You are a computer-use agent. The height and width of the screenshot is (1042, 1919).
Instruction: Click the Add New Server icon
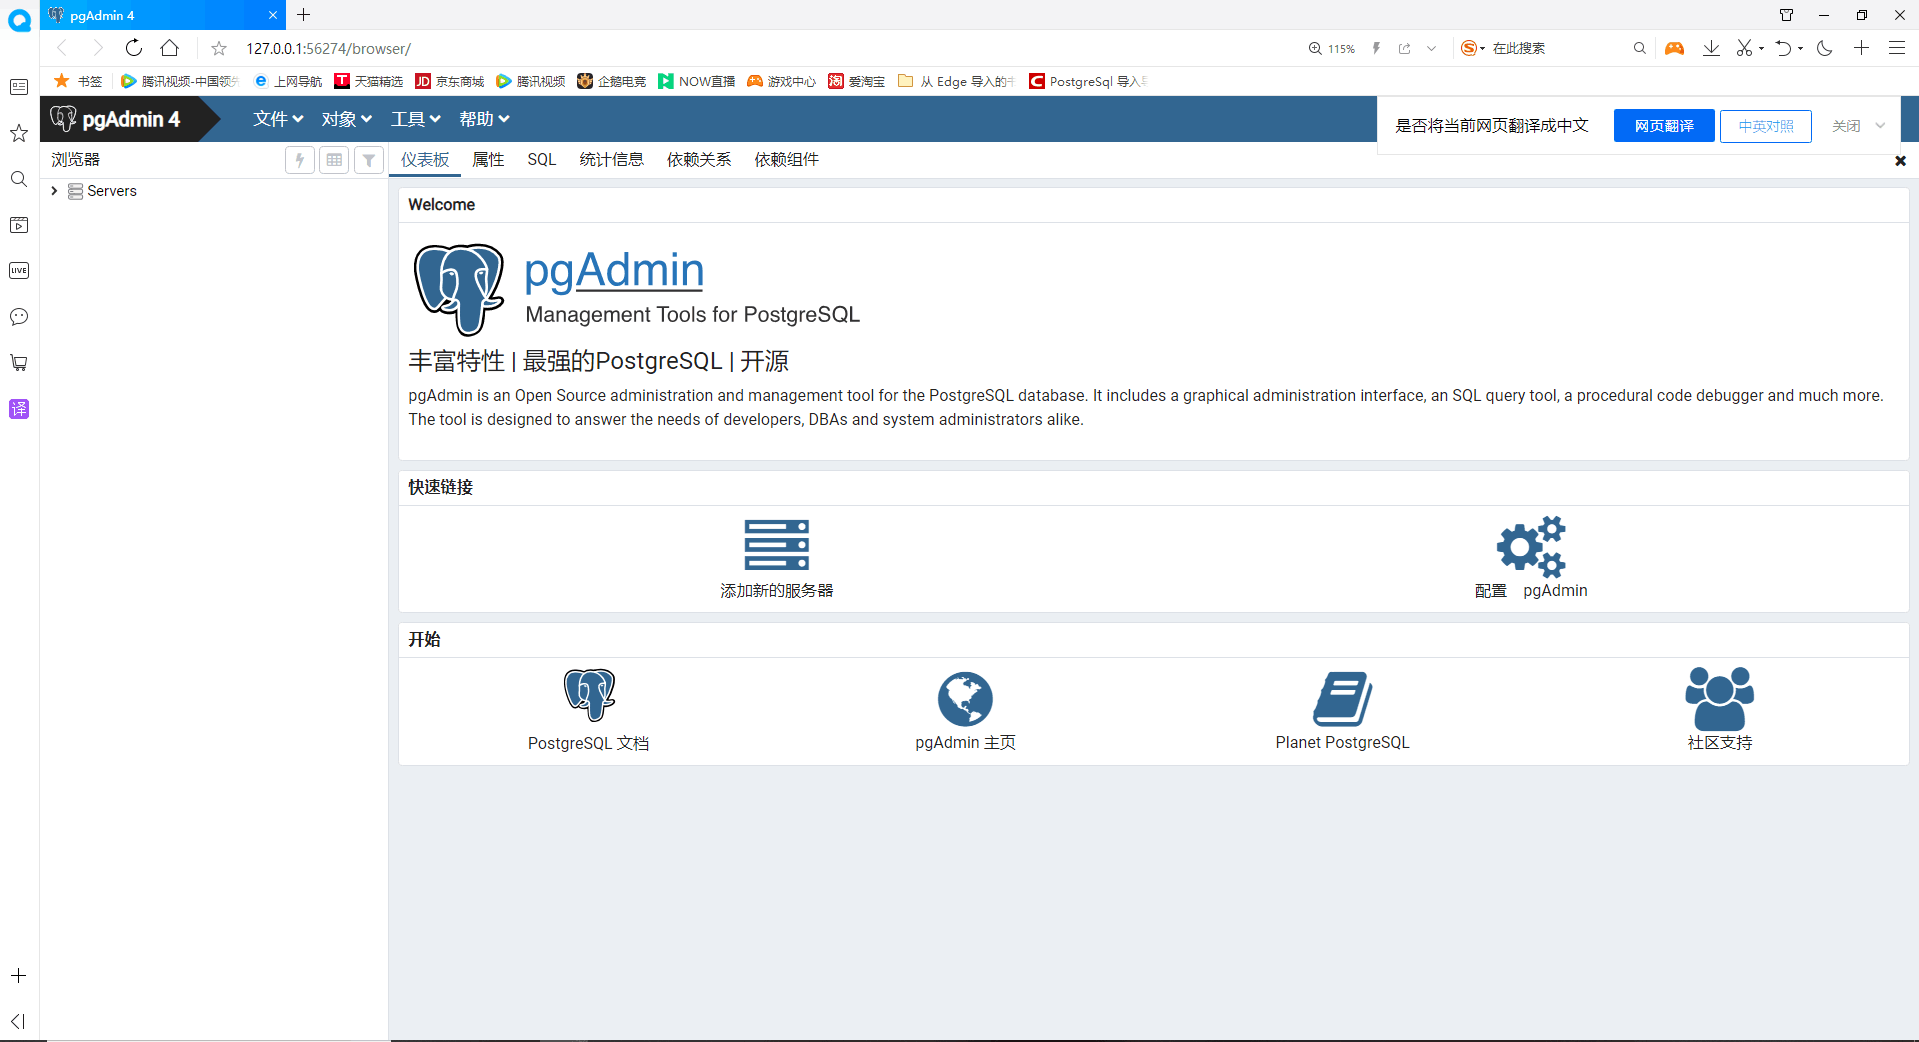coord(777,545)
